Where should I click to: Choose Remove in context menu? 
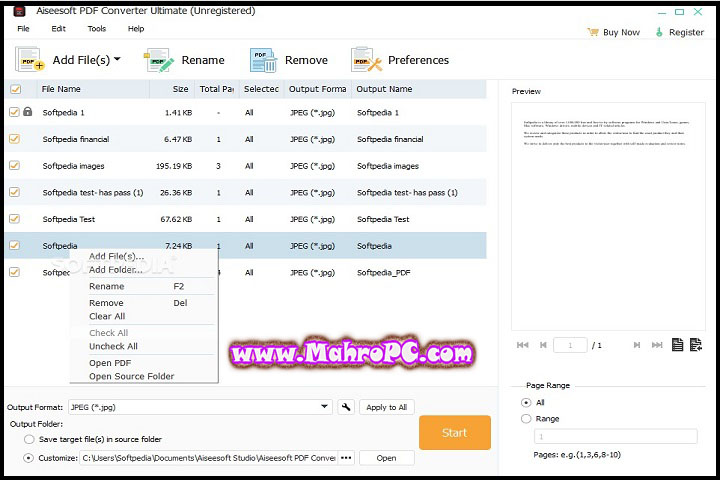pos(144,303)
